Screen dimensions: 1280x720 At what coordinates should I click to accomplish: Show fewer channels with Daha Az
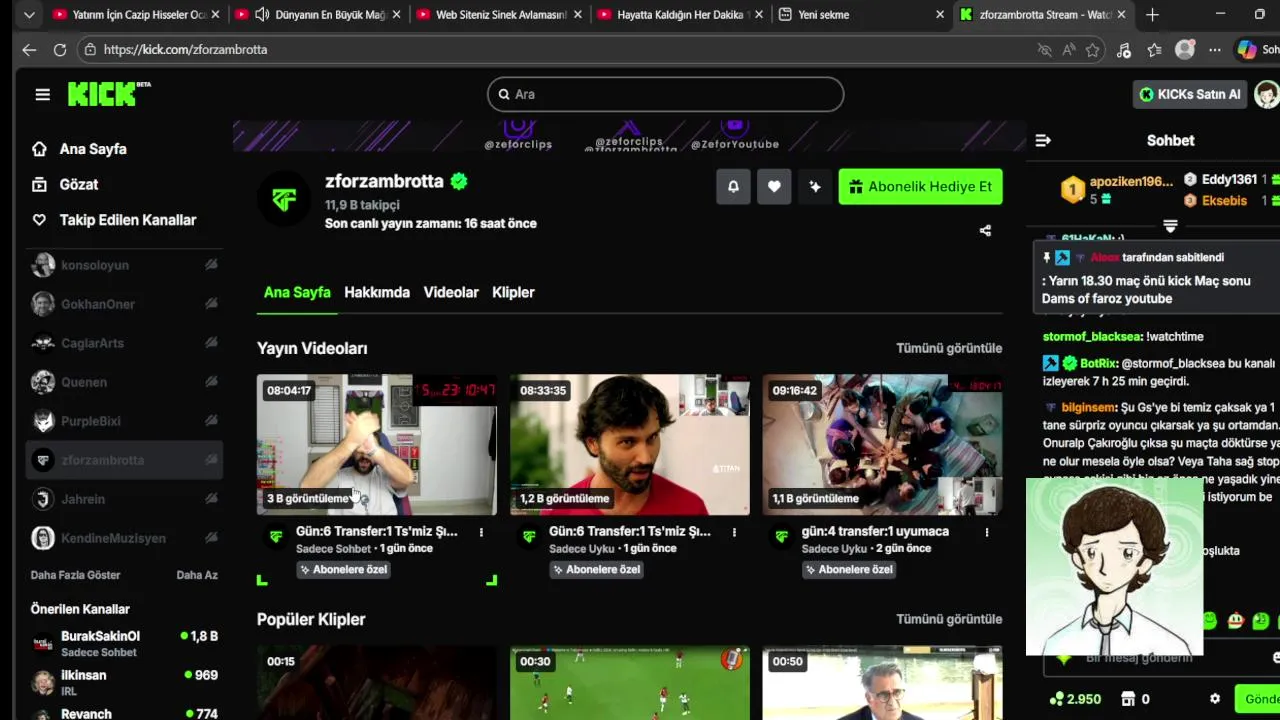click(197, 575)
